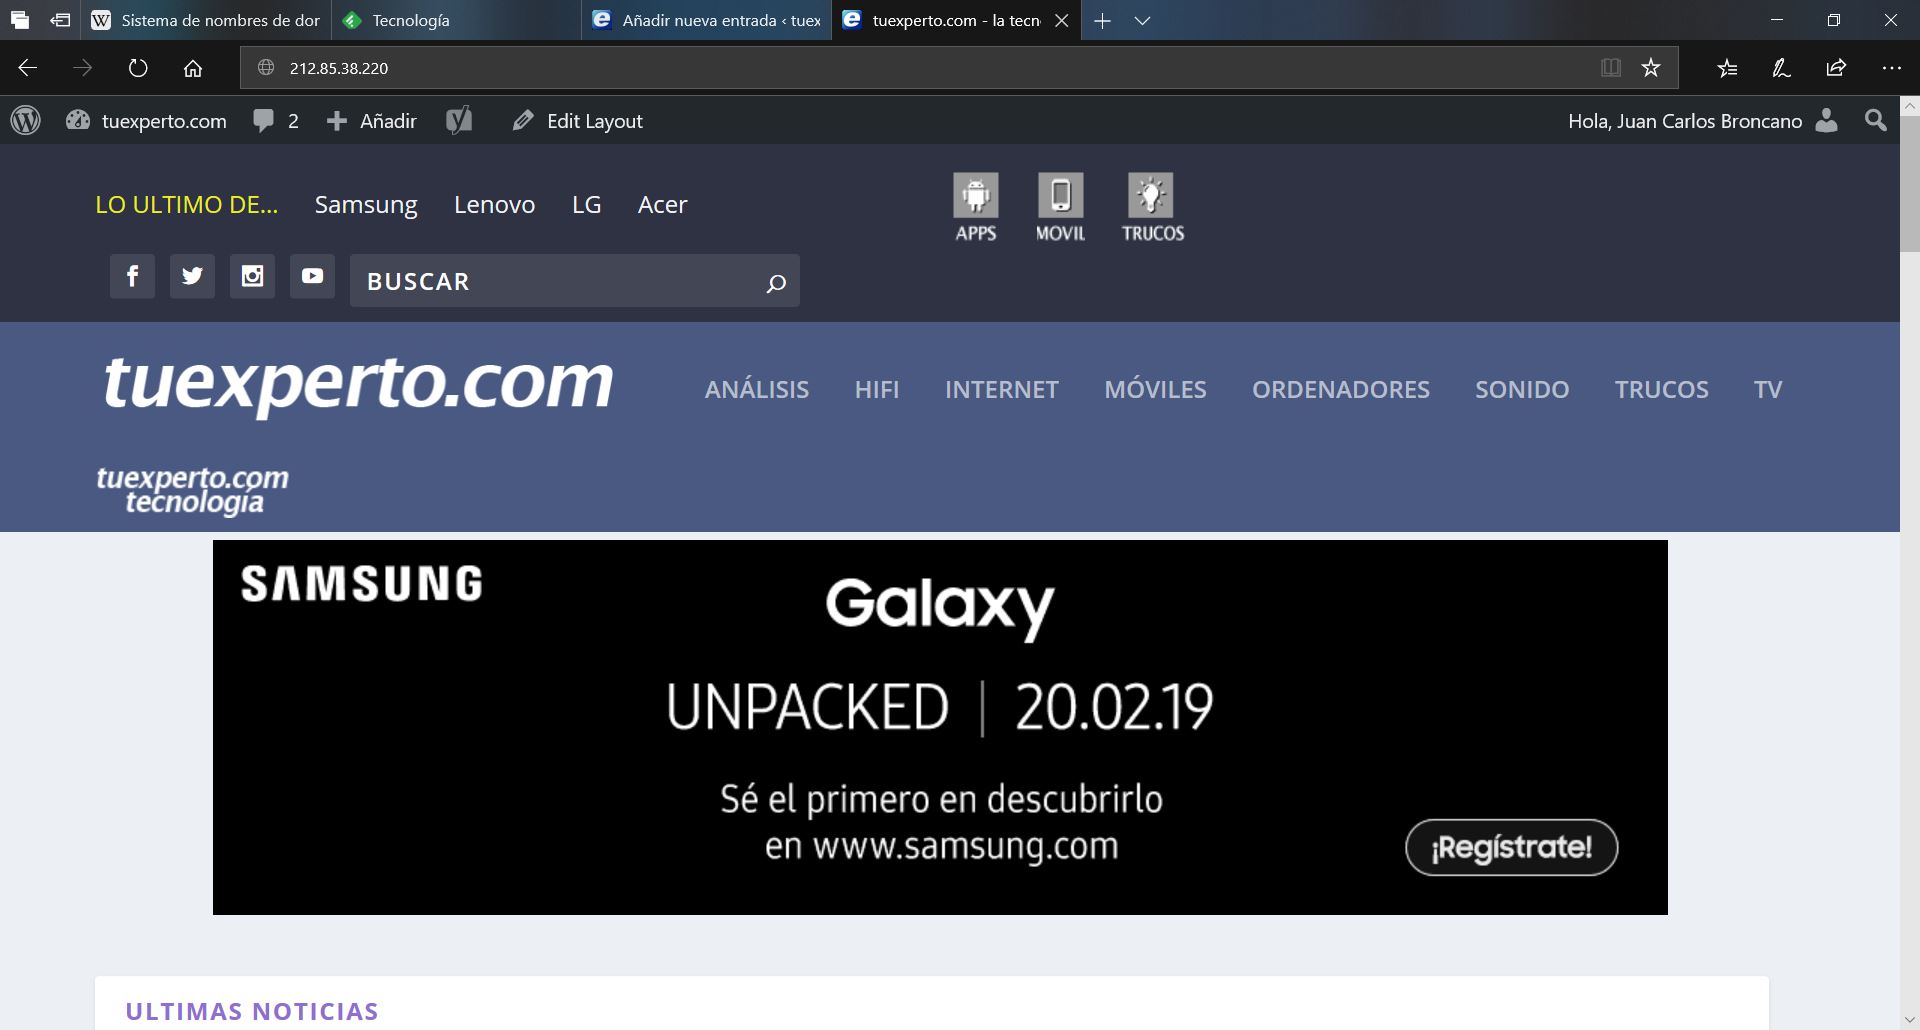This screenshot has width=1920, height=1030.
Task: Add page to favorites star
Action: click(x=1651, y=68)
